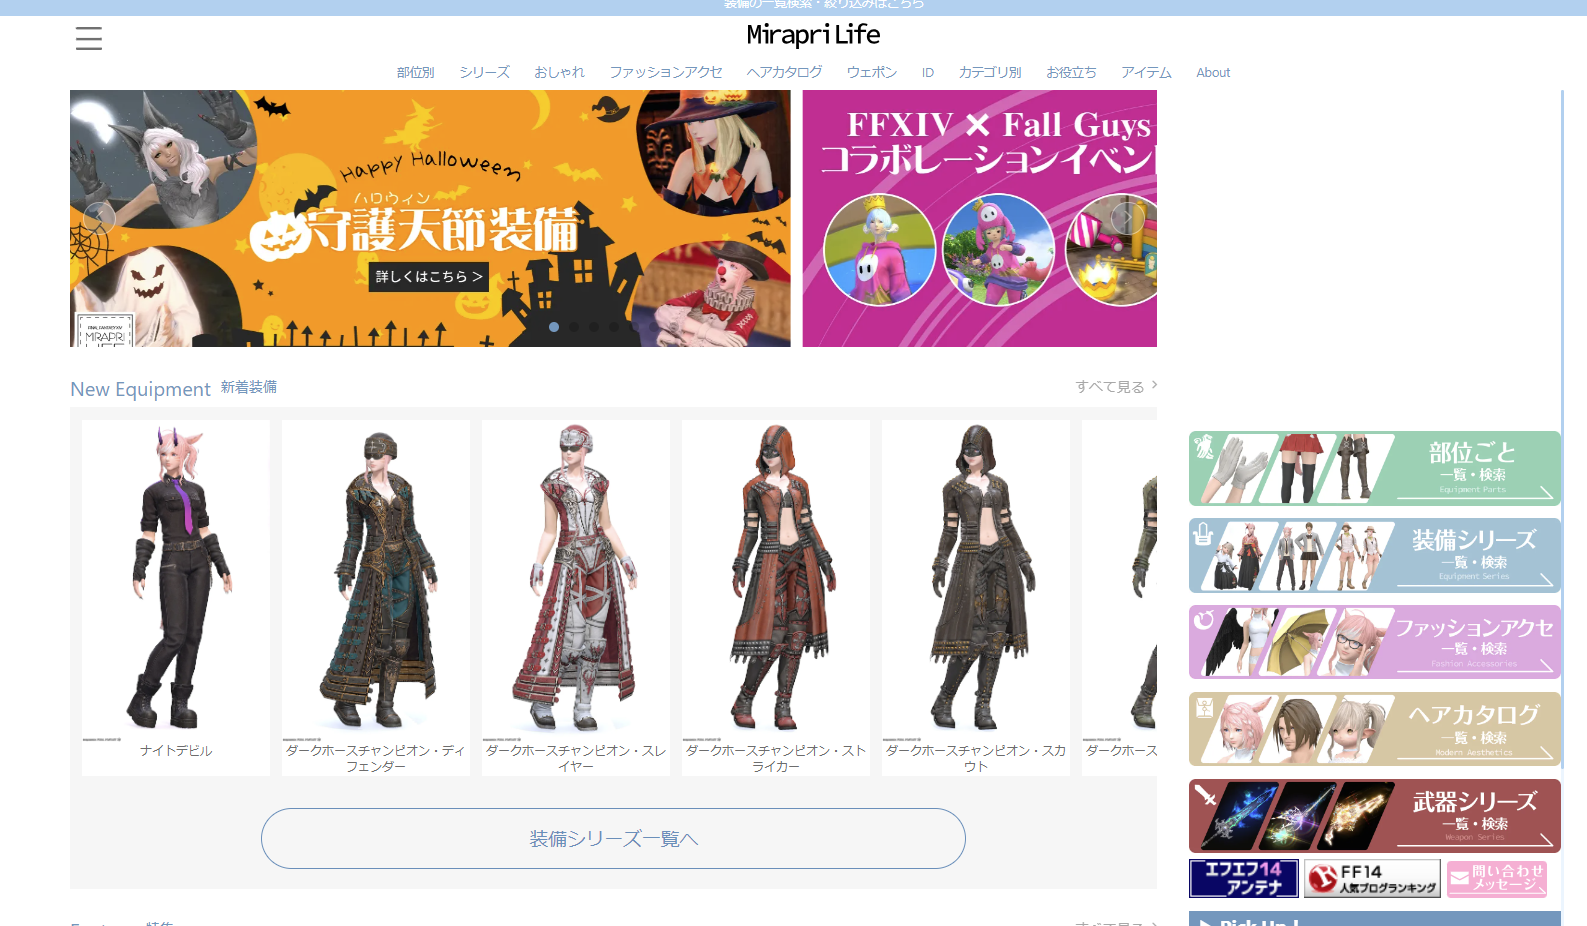Viewport: 1587px width, 926px height.
Task: Click 詳しくはこちら on Halloween banner
Action: [429, 277]
